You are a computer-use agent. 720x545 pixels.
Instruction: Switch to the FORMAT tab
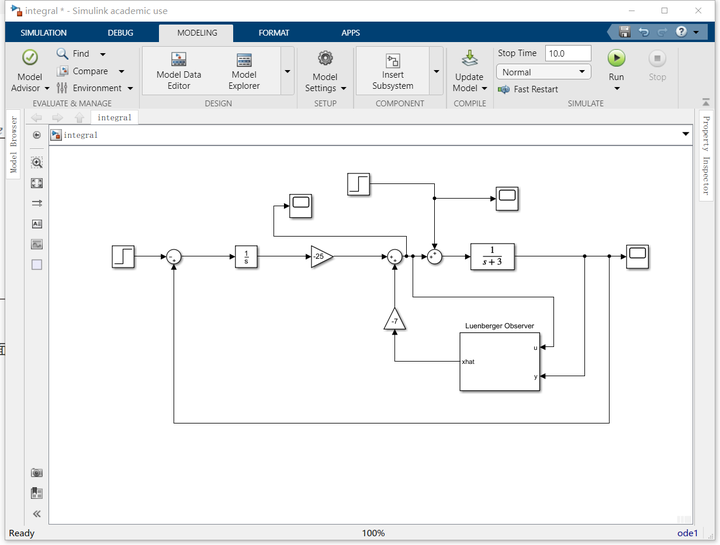[x=274, y=33]
